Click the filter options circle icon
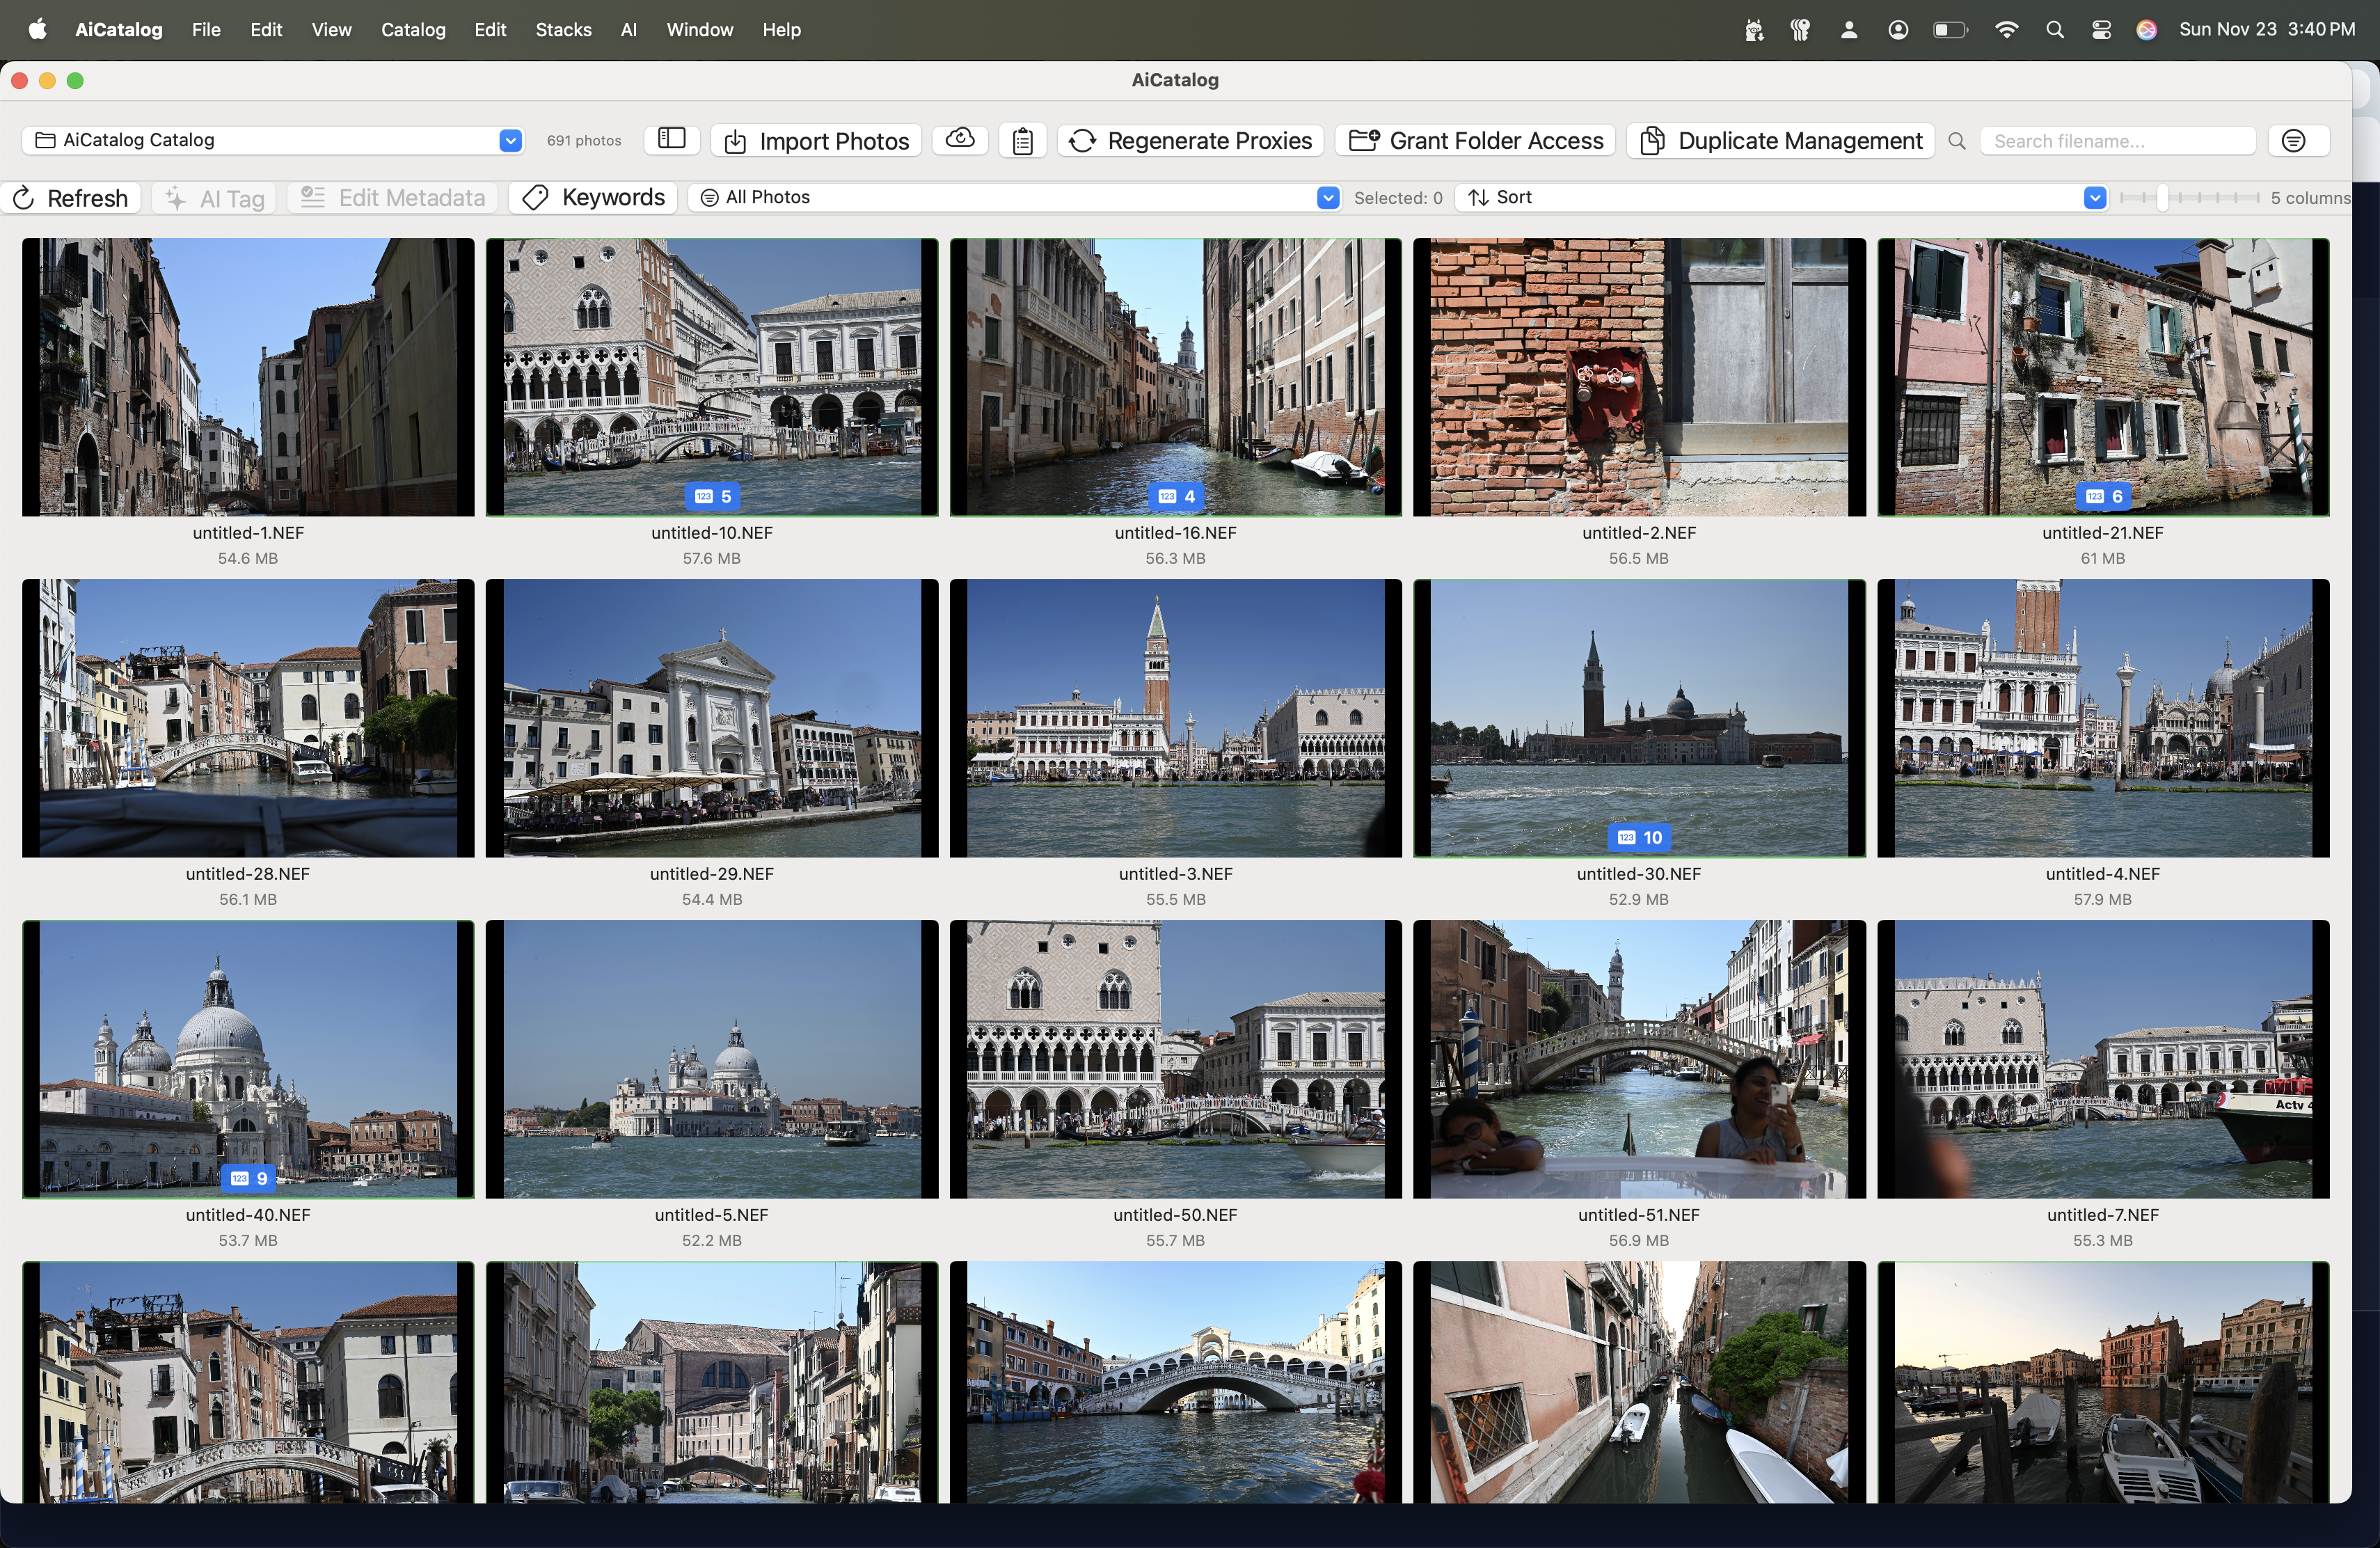The height and width of the screenshot is (1548, 2380). click(2293, 141)
